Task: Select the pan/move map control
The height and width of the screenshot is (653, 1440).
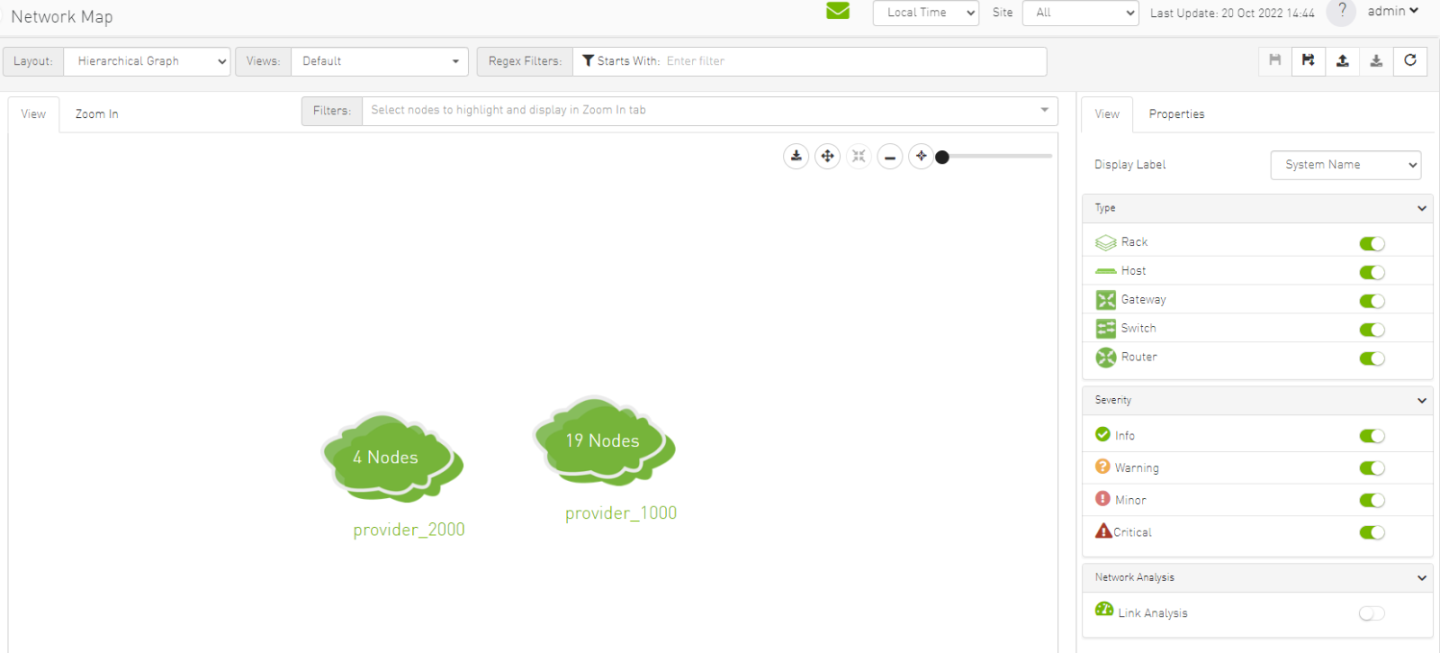Action: [827, 156]
